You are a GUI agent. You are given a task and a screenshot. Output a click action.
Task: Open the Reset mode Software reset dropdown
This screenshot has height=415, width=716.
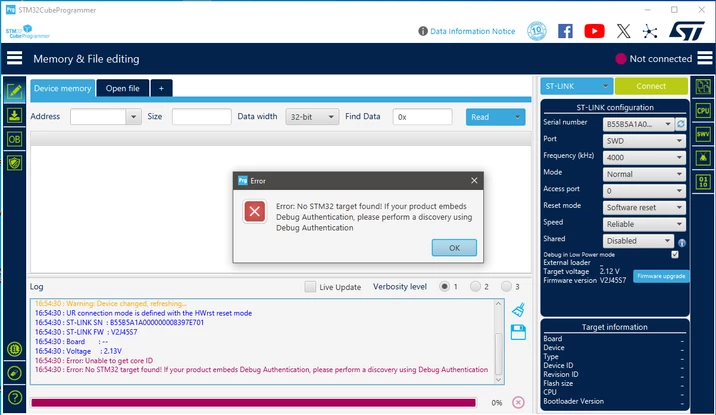point(644,207)
